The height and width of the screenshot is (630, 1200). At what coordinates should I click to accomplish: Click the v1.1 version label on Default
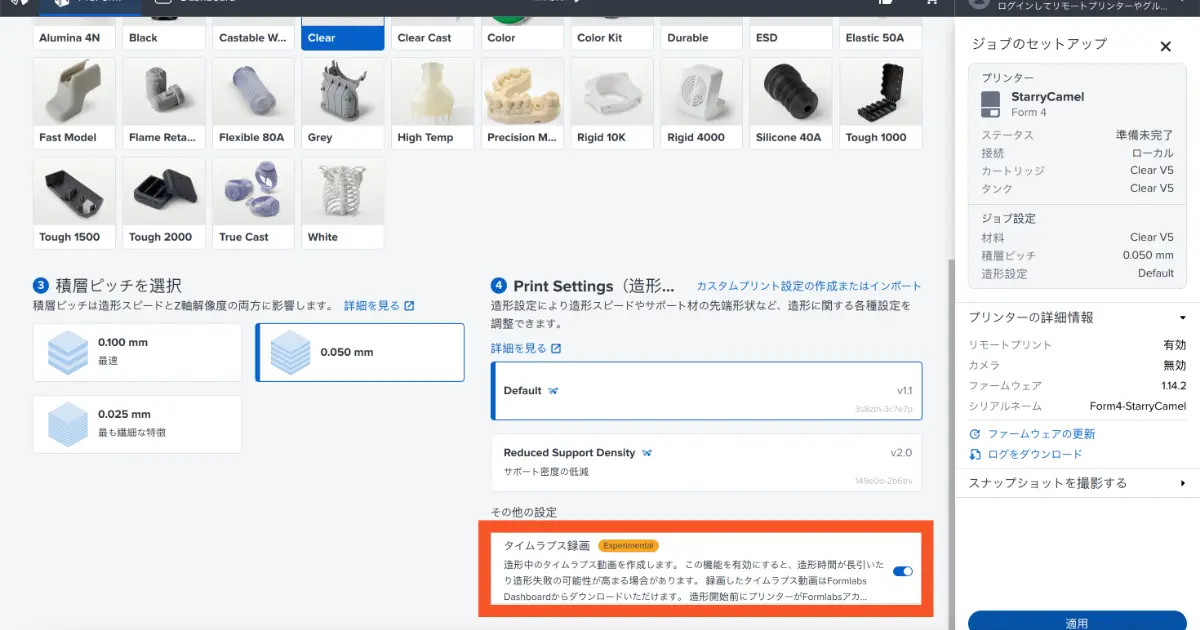pos(905,391)
